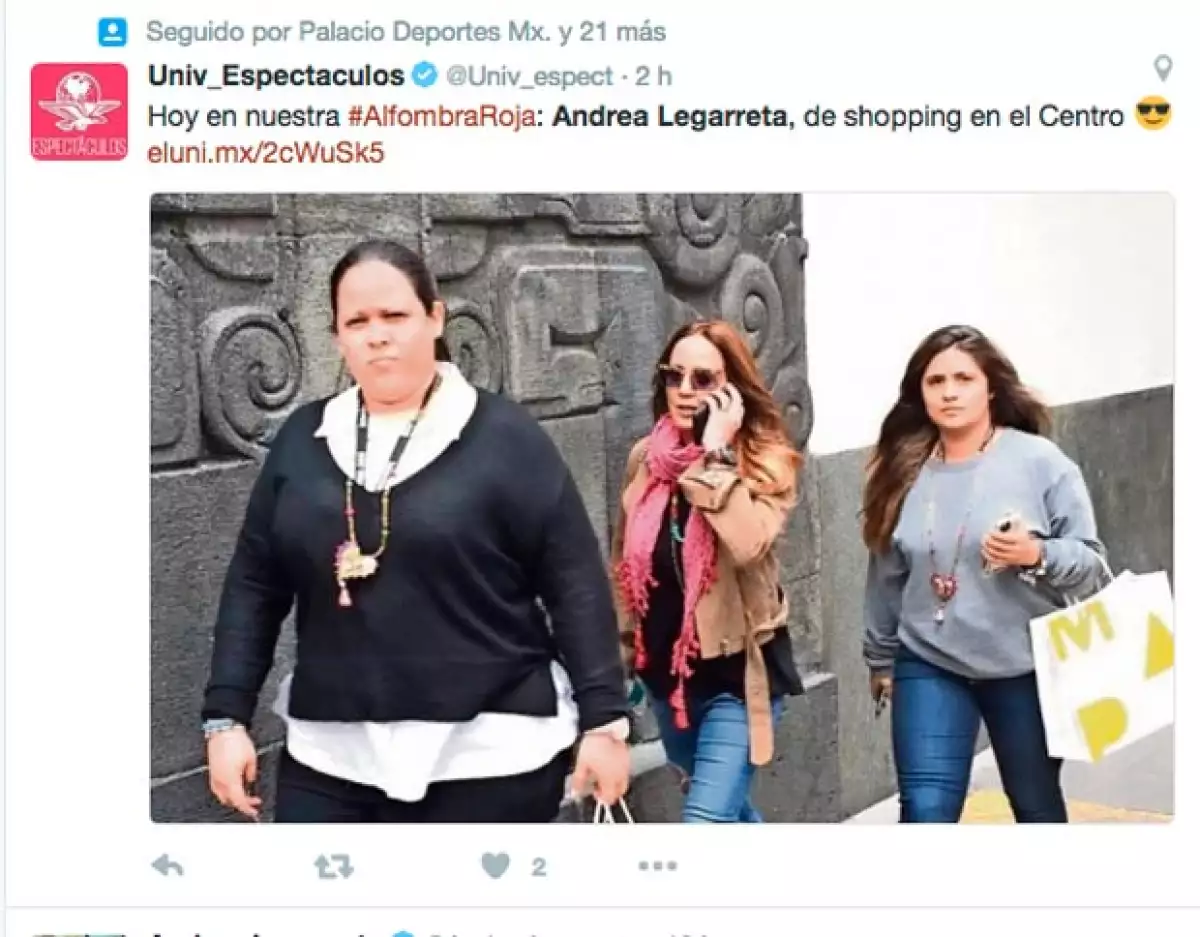
Task: Open the three-dots more options menu
Action: coord(657,866)
